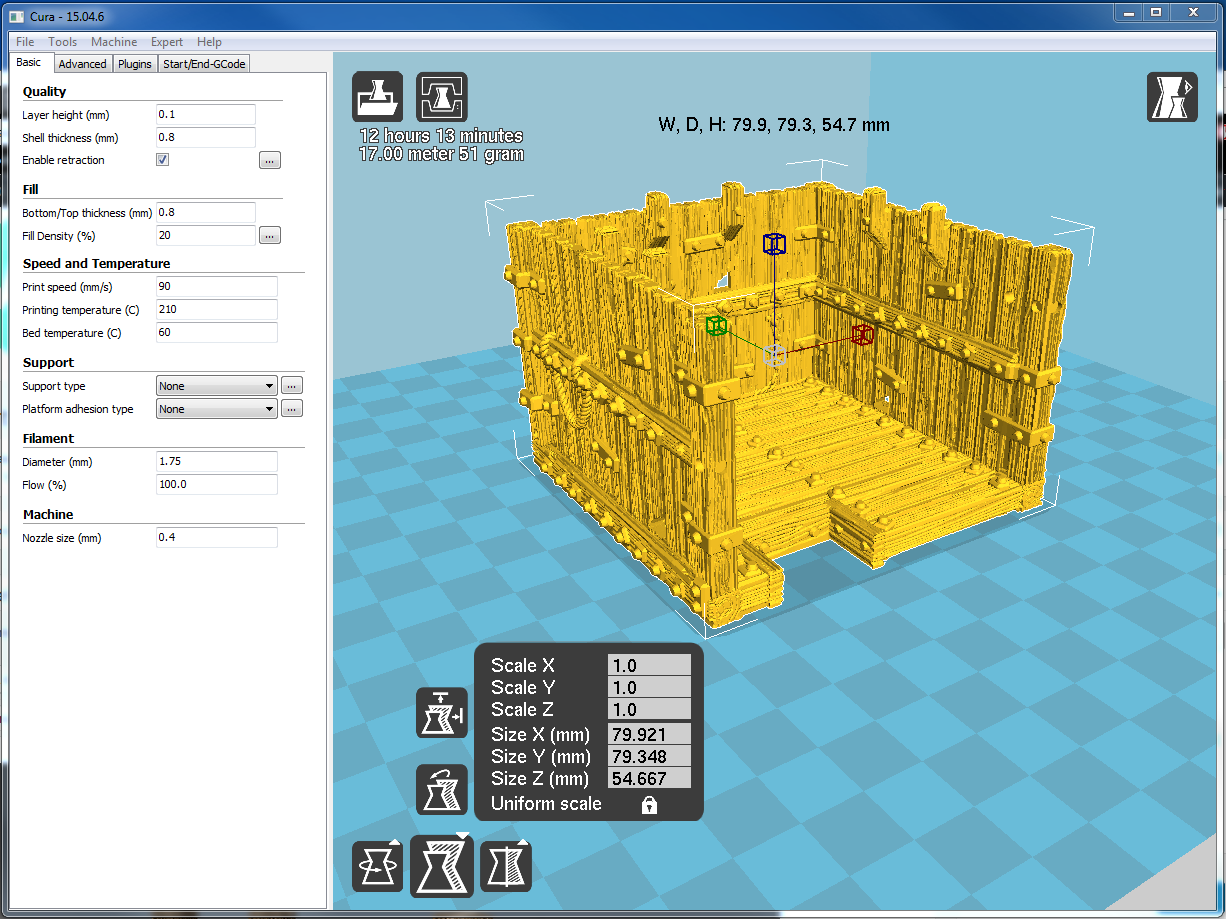Image resolution: width=1226 pixels, height=919 pixels.
Task: Open the Plugins tab
Action: [135, 64]
